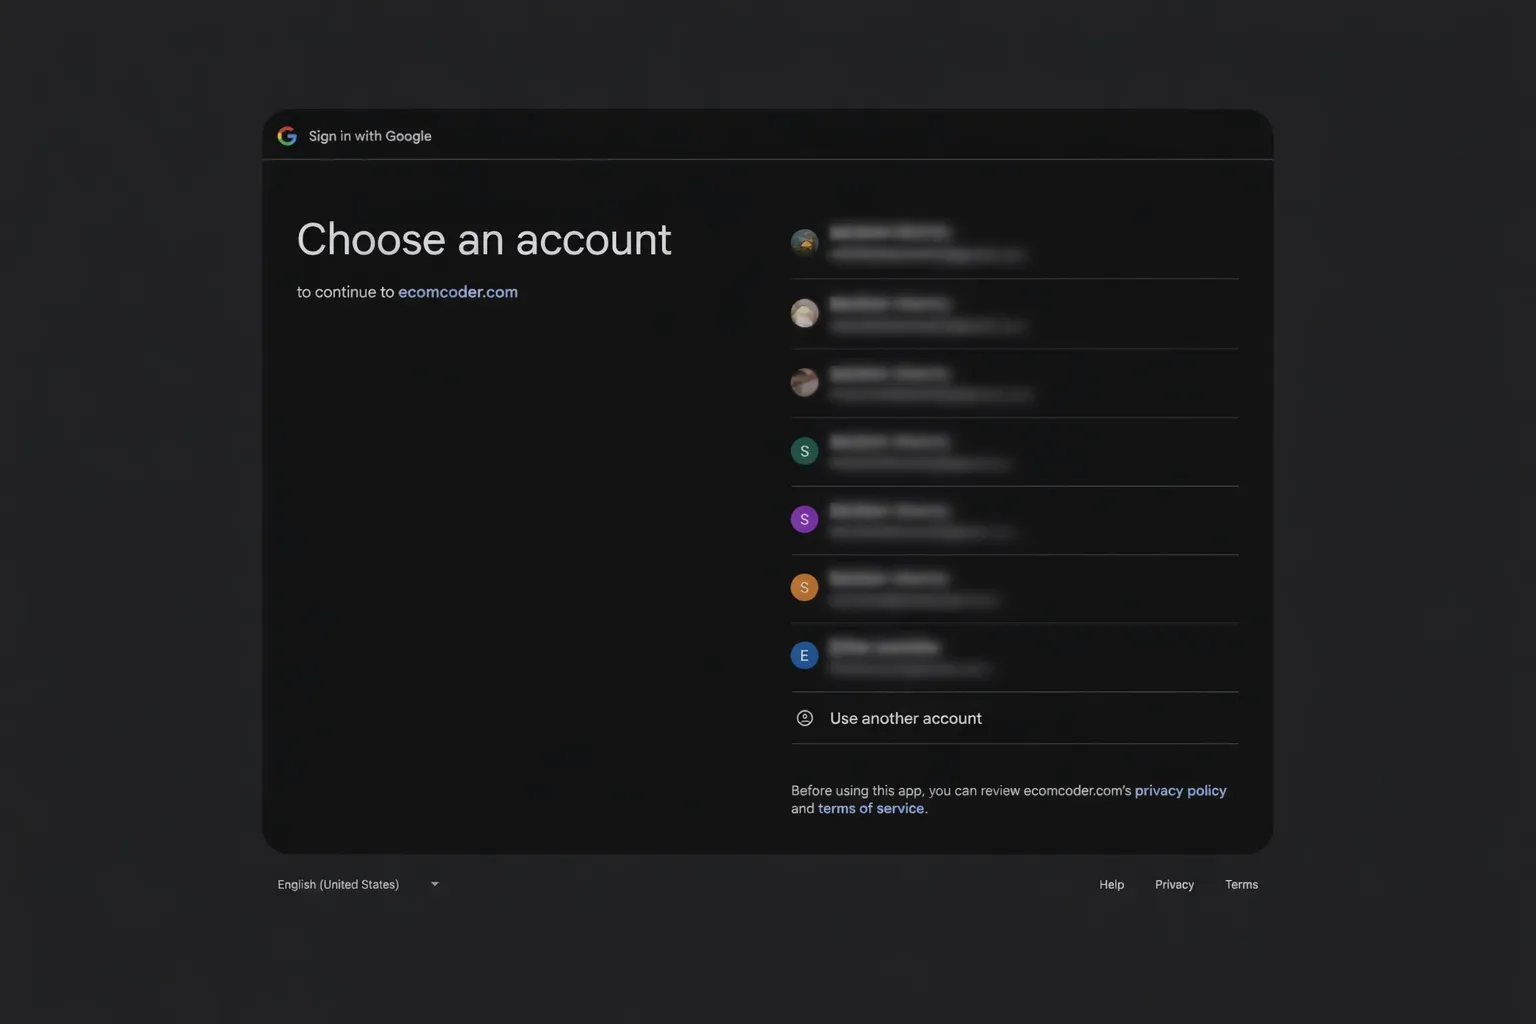
Task: Open the ecomcoder.com link
Action: pos(458,291)
